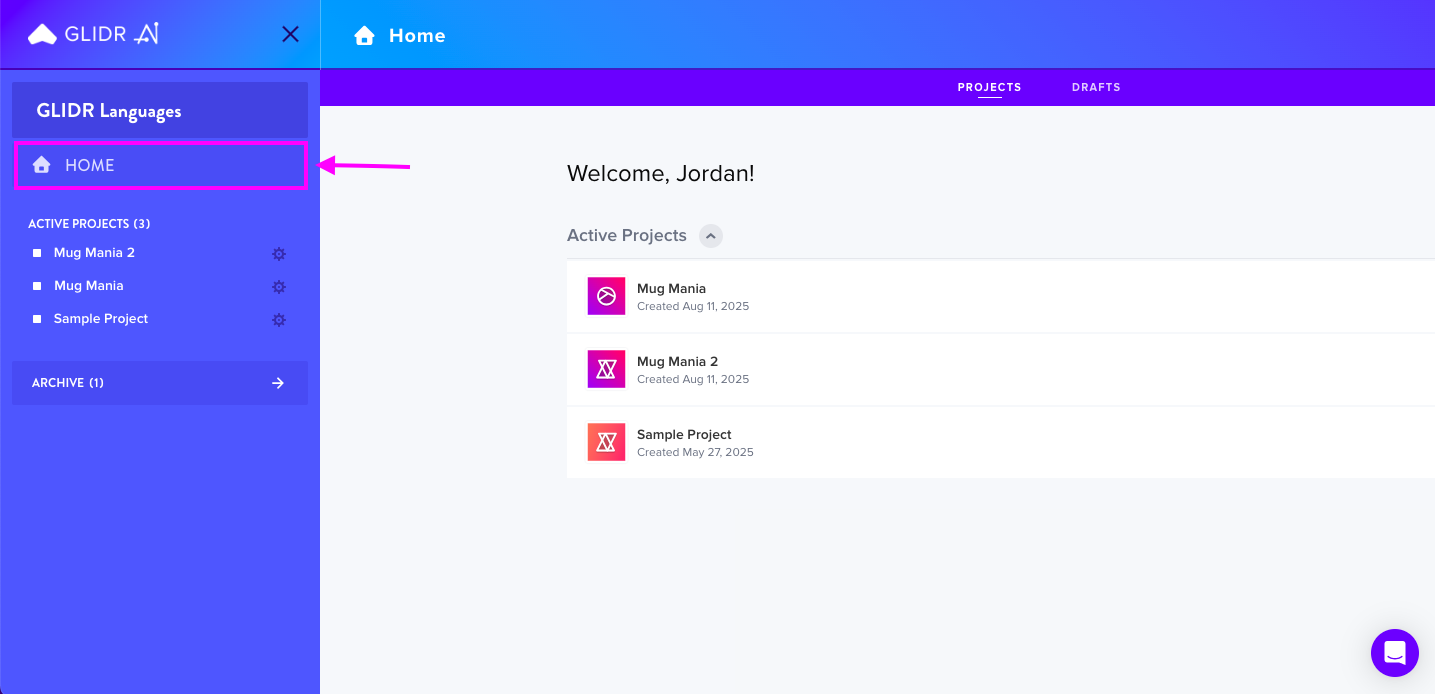Go to HOME in the sidebar
Viewport: 1435px width, 694px height.
(160, 165)
